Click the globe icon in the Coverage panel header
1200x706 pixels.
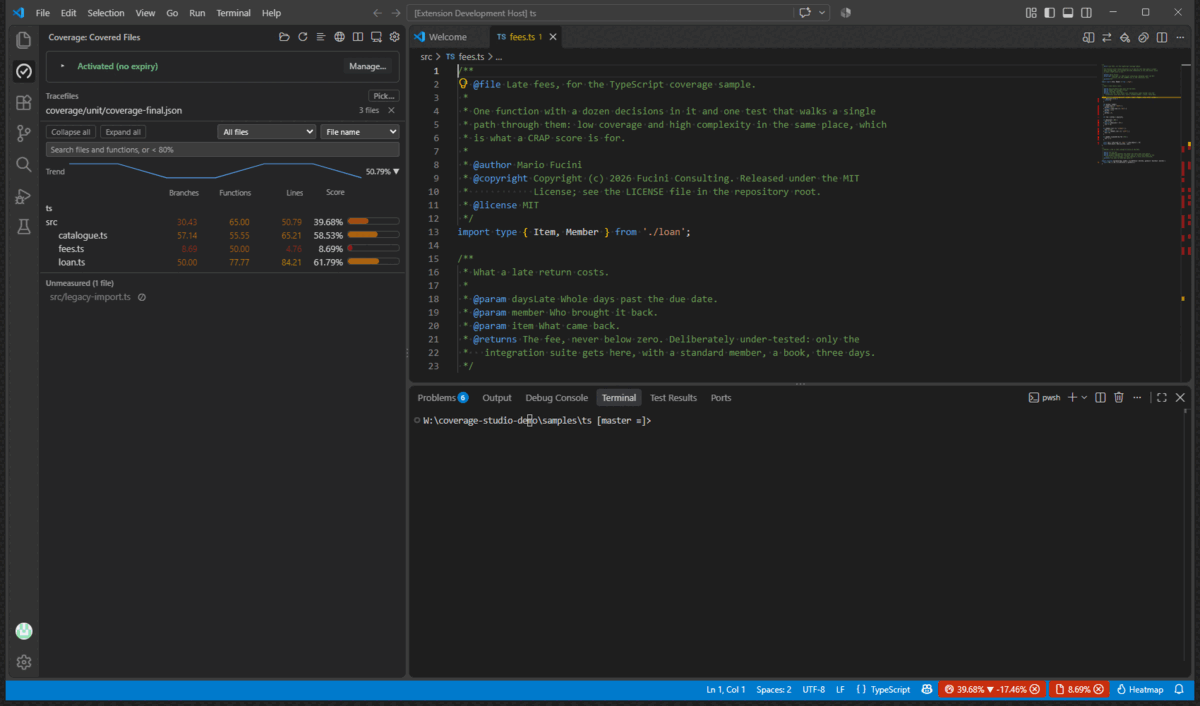pyautogui.click(x=340, y=37)
